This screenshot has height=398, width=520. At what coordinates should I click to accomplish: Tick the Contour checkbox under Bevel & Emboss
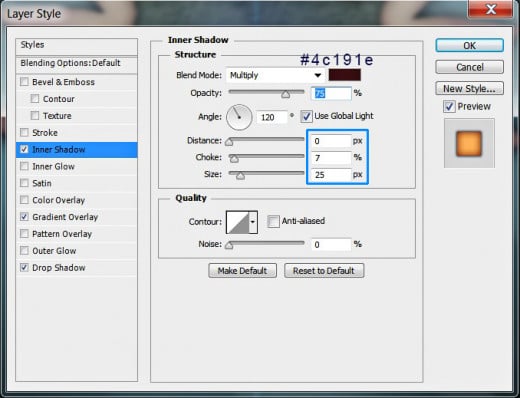point(35,99)
